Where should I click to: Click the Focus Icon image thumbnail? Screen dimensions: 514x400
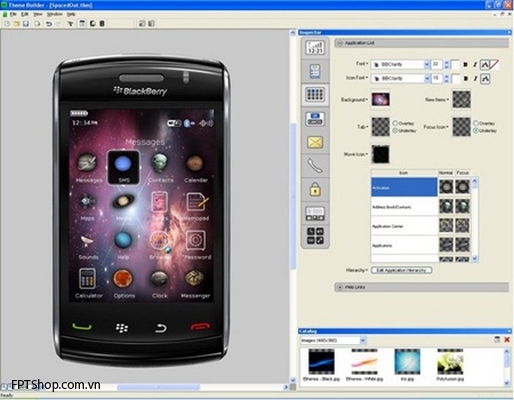coord(461,127)
